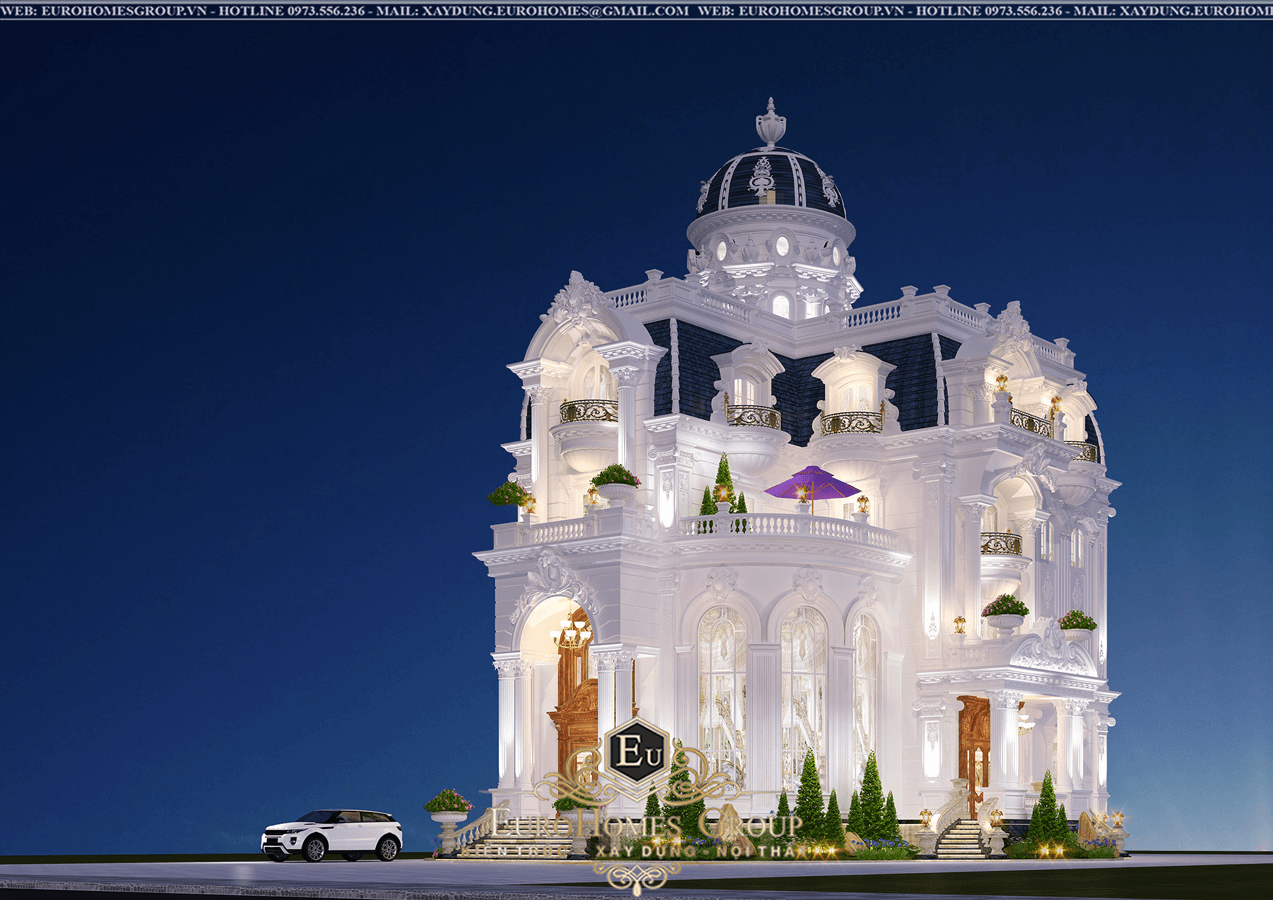Click the EuroHomes Group watermark text
Screen dimensions: 1273x900
(x=645, y=824)
